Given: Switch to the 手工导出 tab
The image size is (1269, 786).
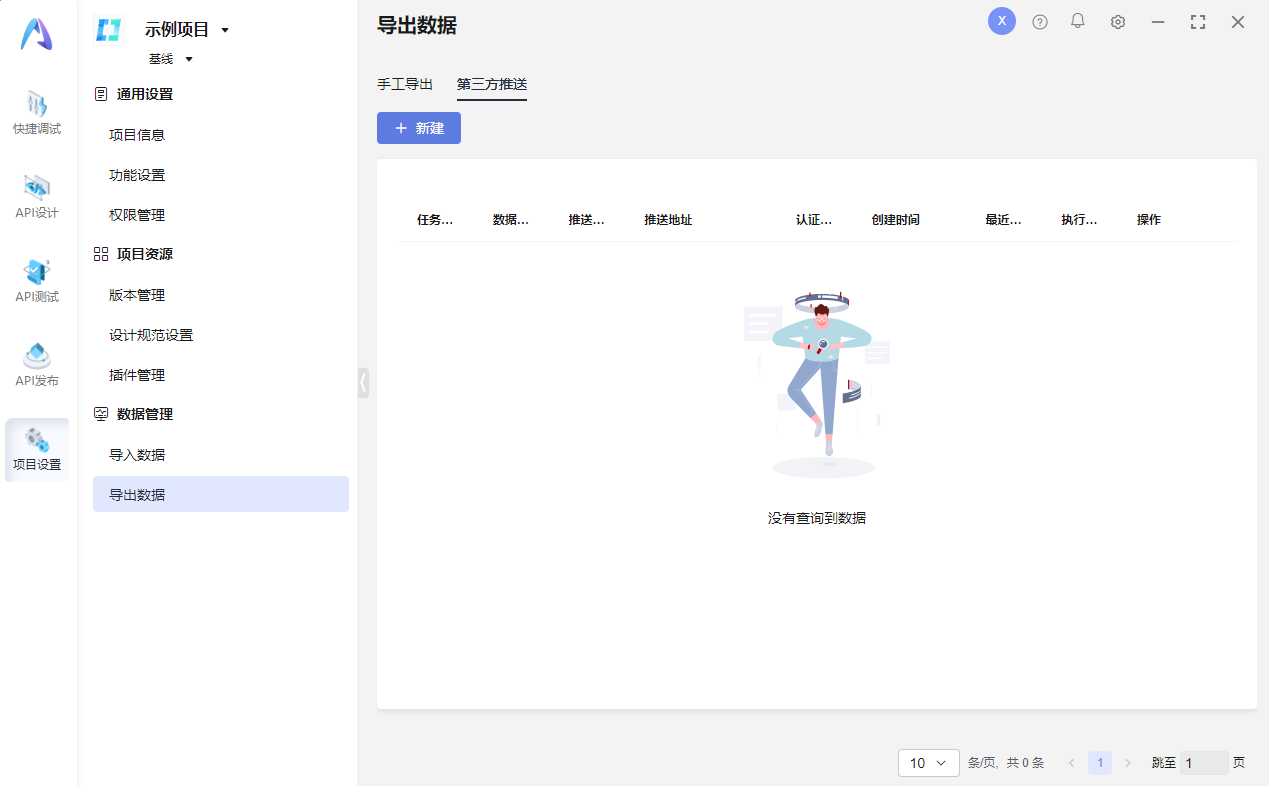Looking at the screenshot, I should click(405, 84).
